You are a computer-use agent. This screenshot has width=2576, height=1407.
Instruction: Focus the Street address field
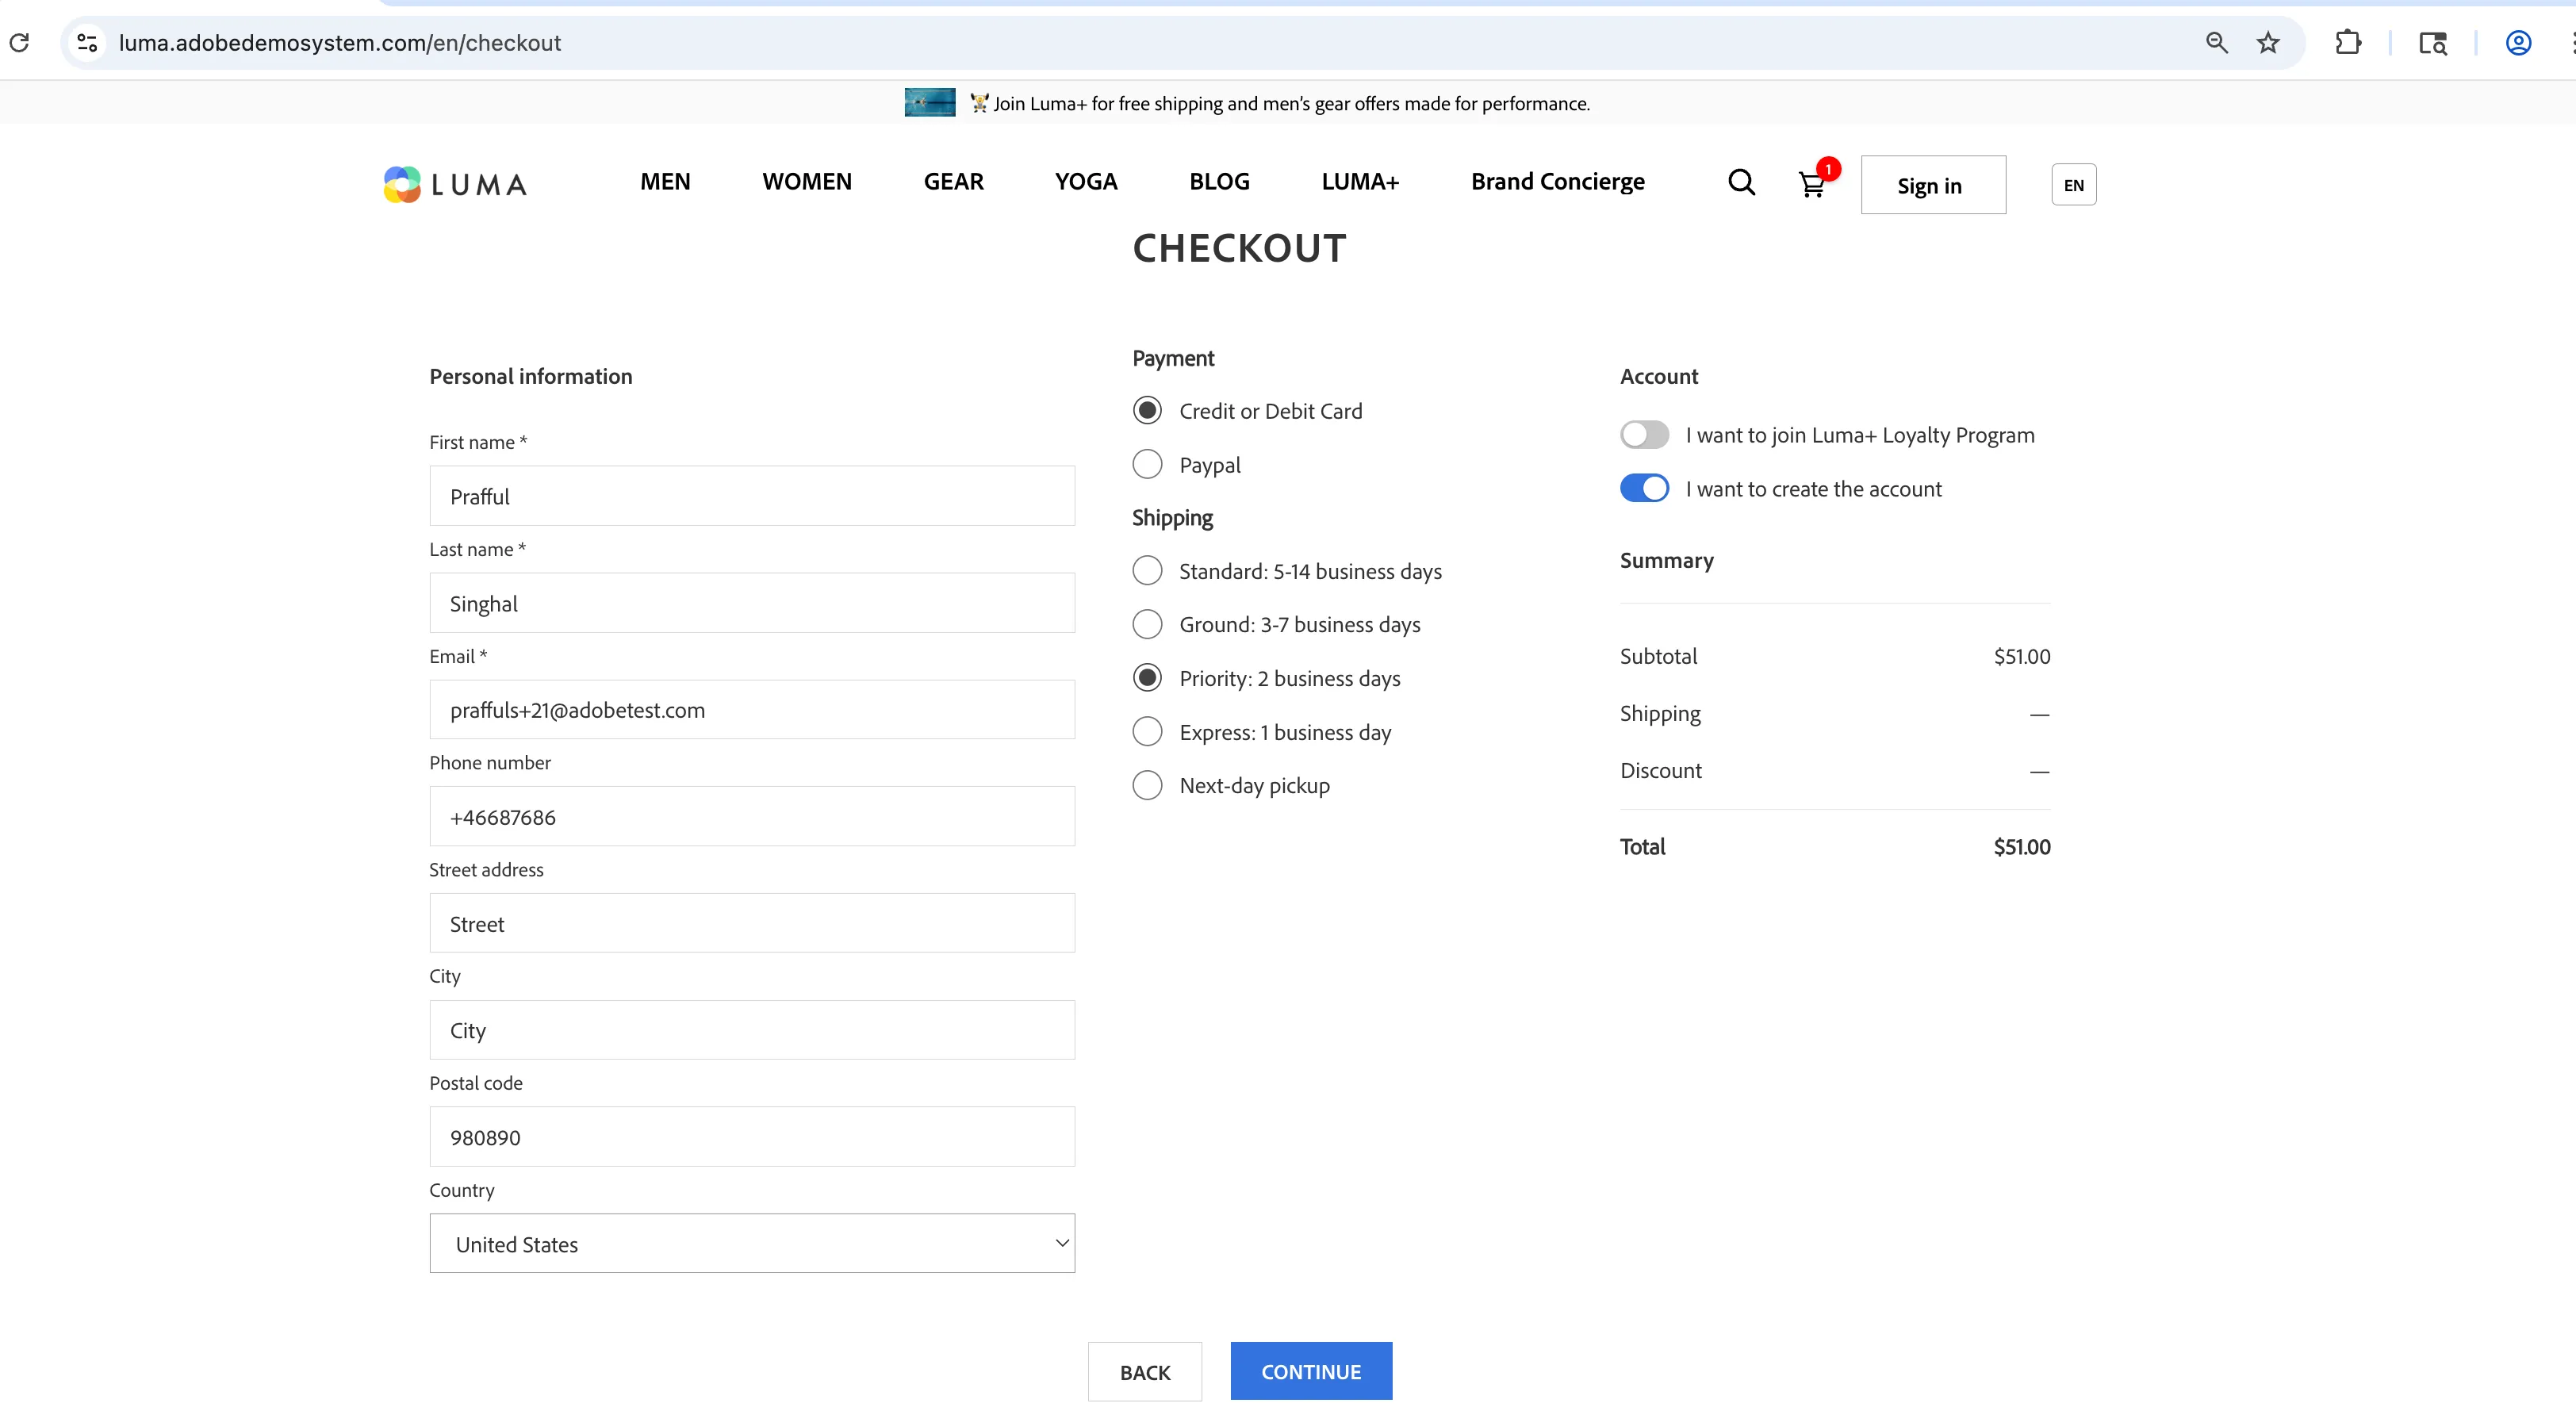(752, 923)
